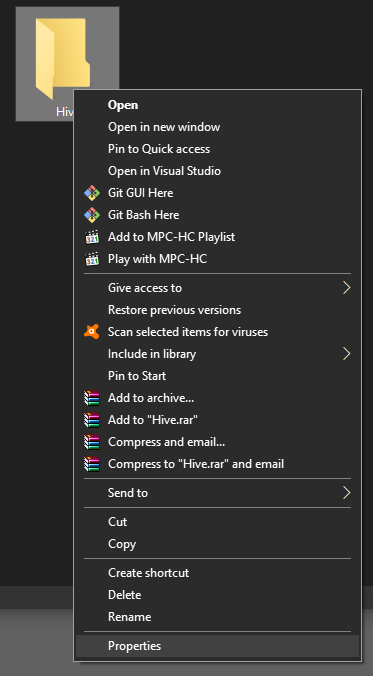Select Open in Visual Studio
This screenshot has height=676, width=373.
pyautogui.click(x=217, y=171)
